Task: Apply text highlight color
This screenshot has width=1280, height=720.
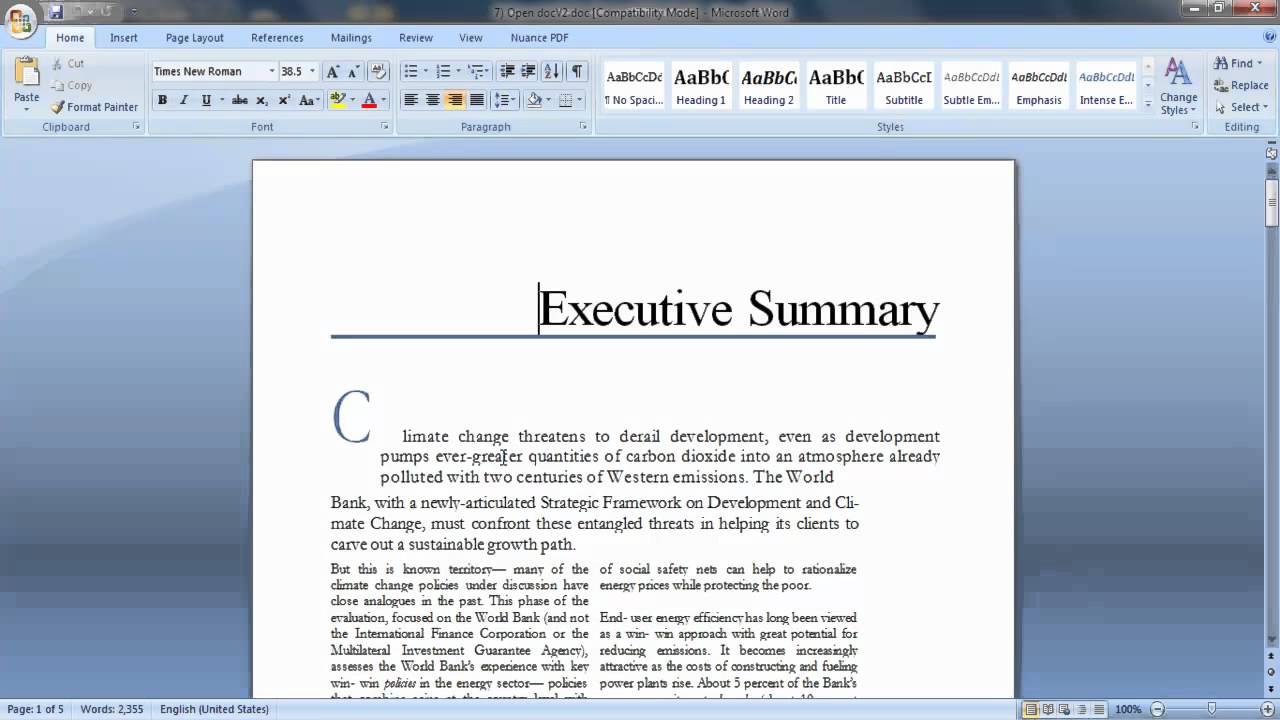Action: pos(337,100)
